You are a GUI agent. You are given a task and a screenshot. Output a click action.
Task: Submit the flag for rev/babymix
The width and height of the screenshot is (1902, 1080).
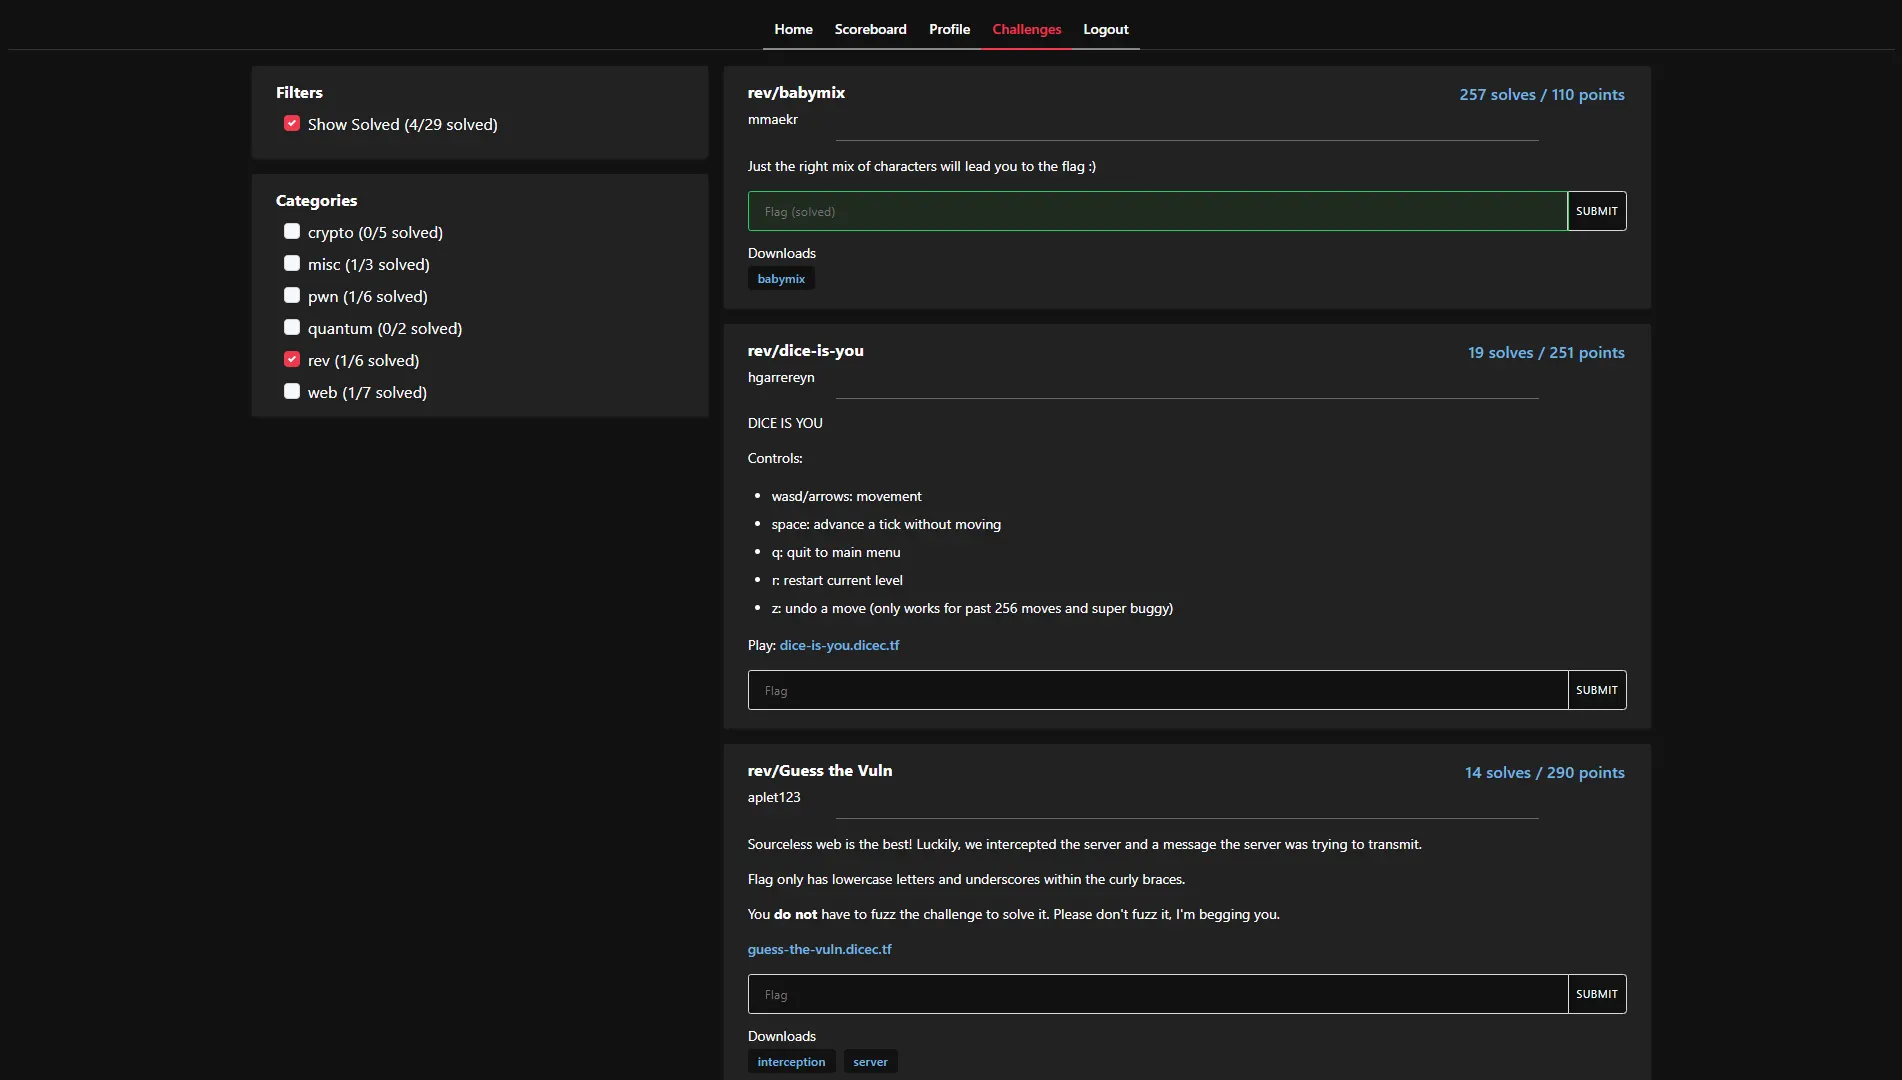(1596, 212)
